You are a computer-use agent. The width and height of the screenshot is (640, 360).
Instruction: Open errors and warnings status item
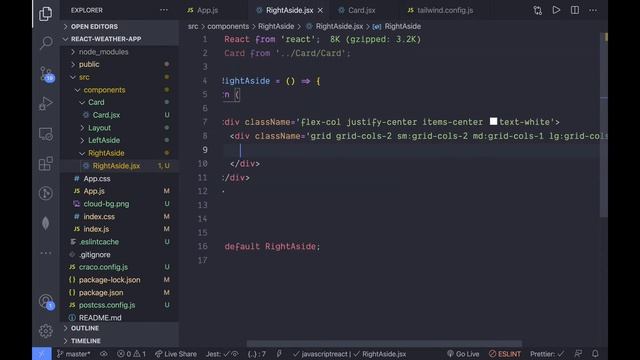click(x=131, y=354)
